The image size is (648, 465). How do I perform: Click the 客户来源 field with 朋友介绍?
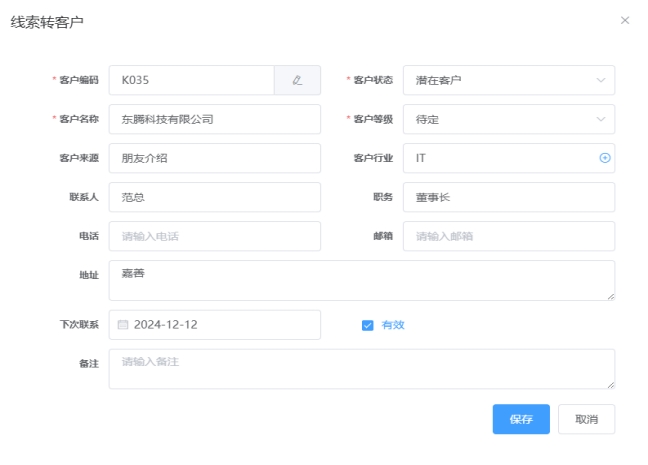pos(214,158)
